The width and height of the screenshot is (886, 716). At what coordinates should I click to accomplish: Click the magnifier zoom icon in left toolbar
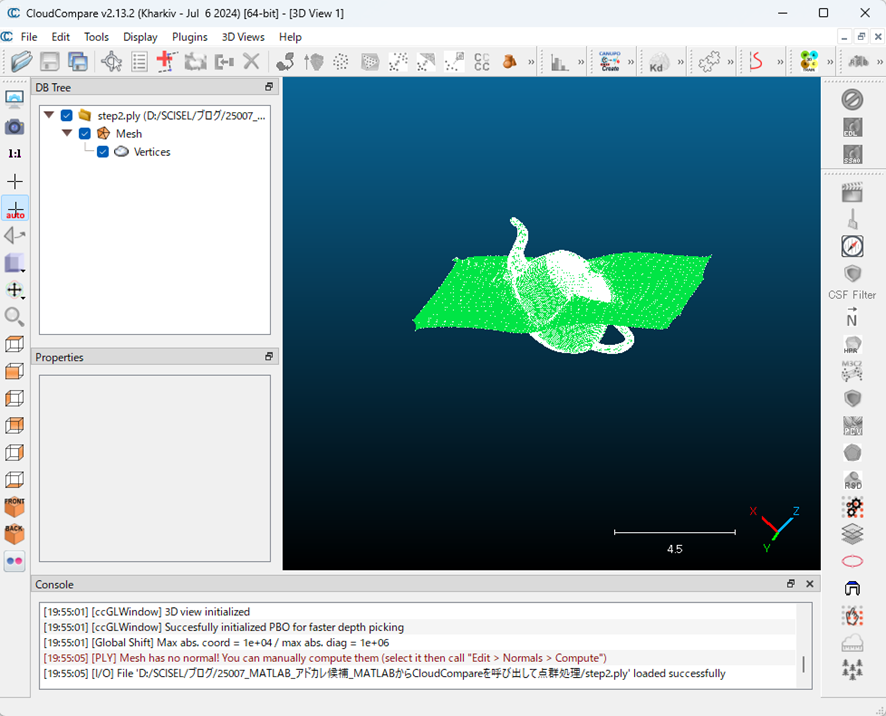click(x=14, y=317)
